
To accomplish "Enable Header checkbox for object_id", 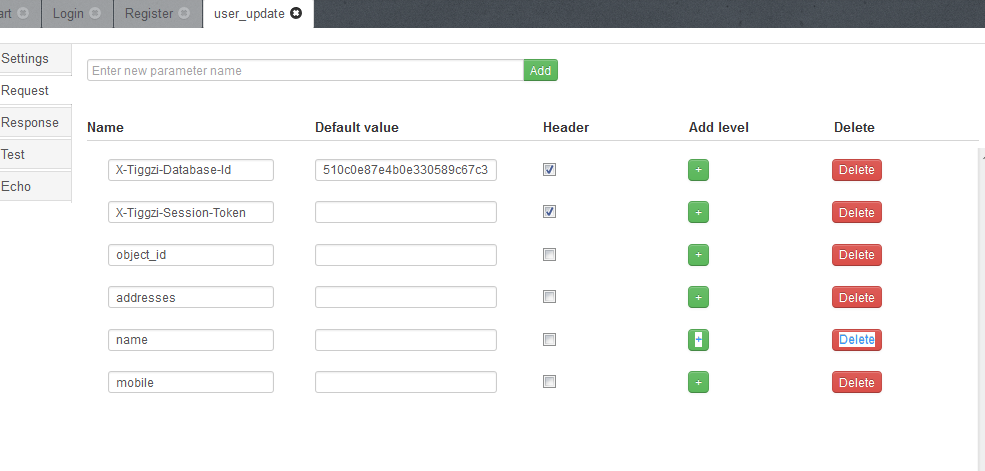I will [x=549, y=255].
